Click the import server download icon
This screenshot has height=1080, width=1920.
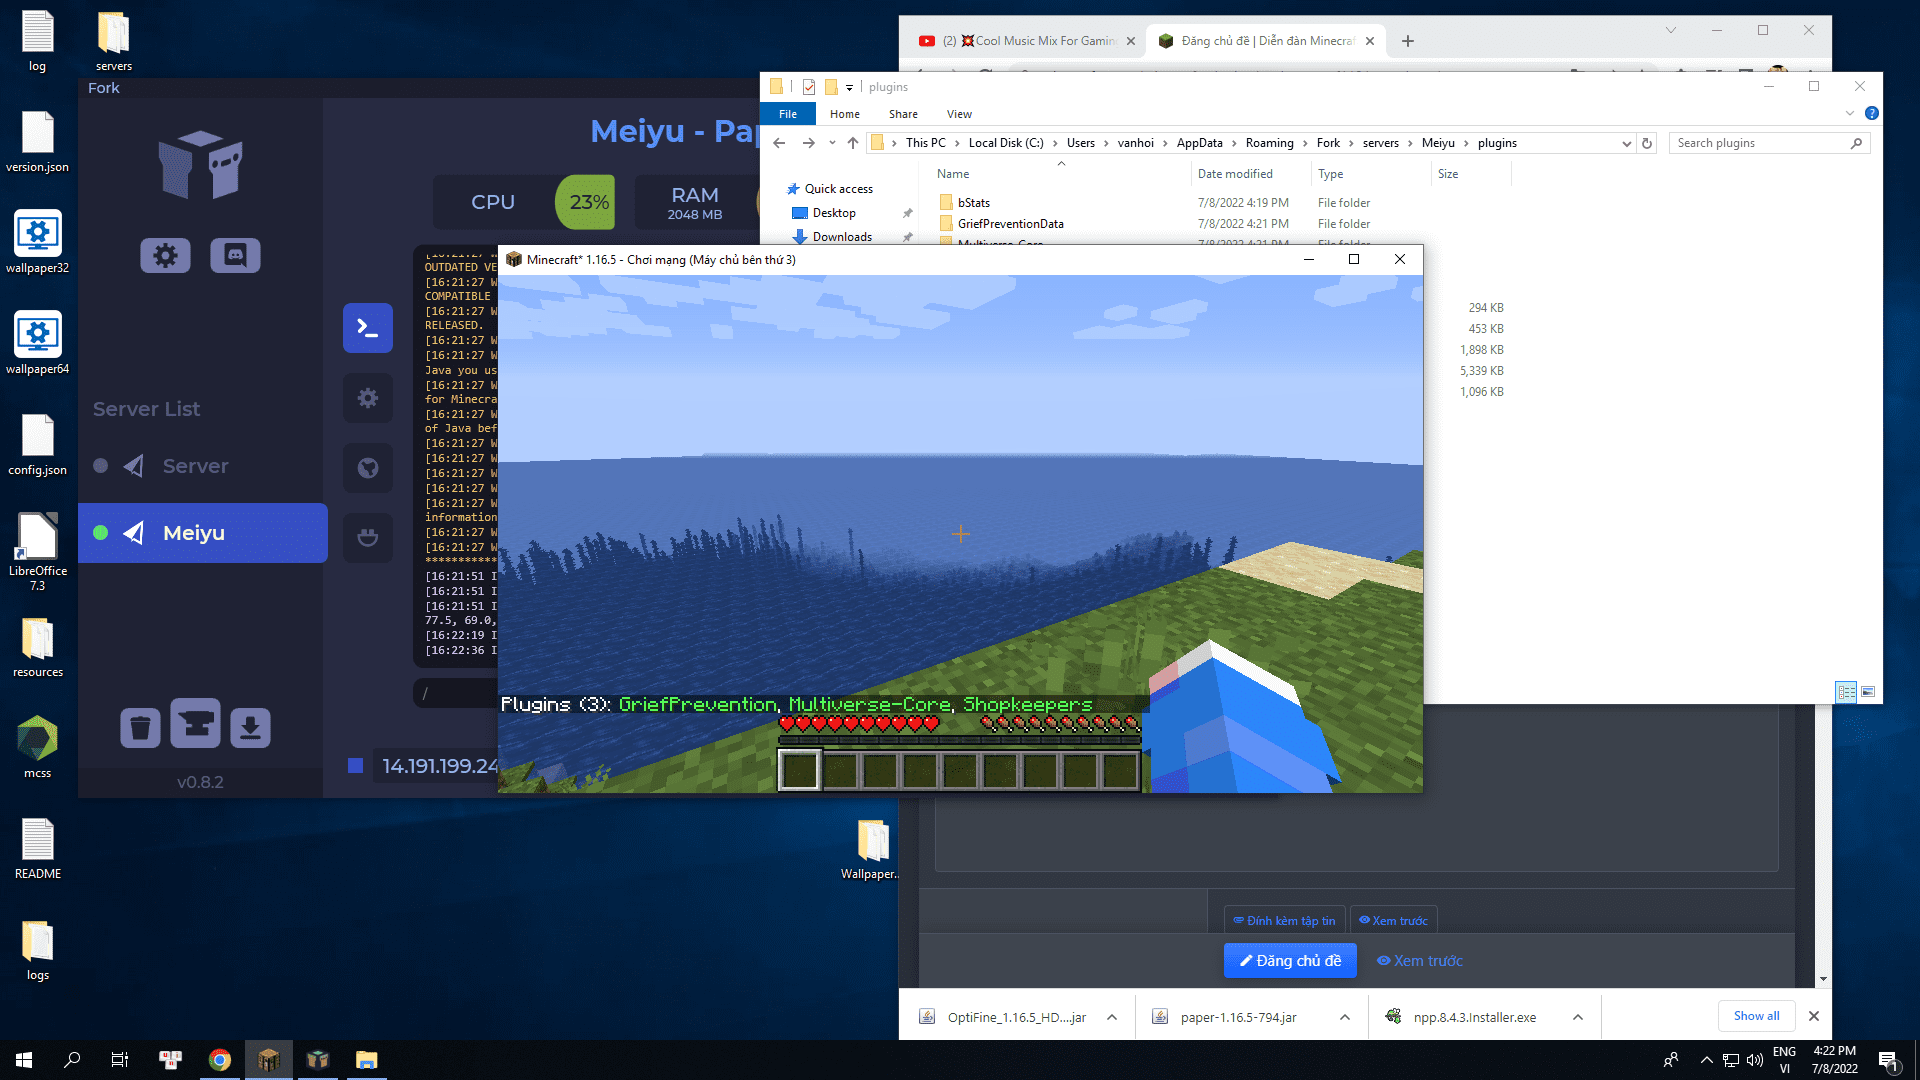tap(250, 727)
